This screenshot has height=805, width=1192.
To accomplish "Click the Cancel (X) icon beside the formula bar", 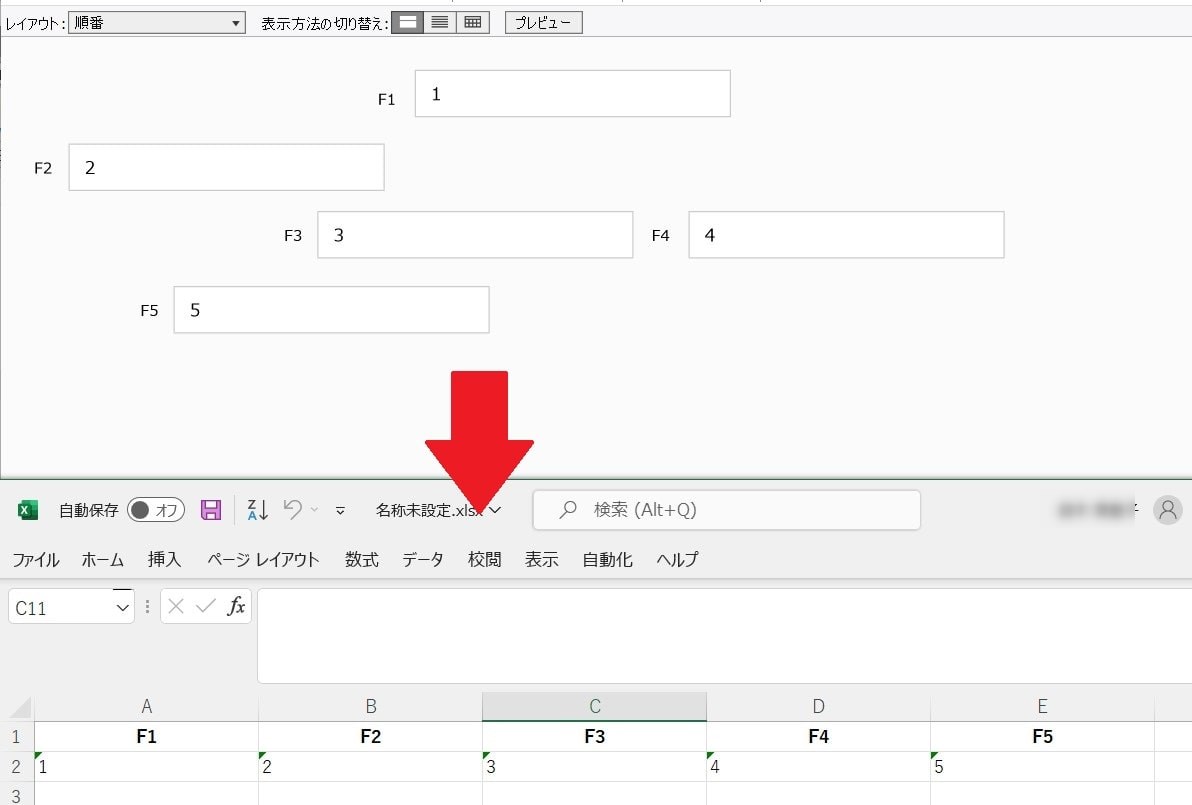I will tap(175, 605).
